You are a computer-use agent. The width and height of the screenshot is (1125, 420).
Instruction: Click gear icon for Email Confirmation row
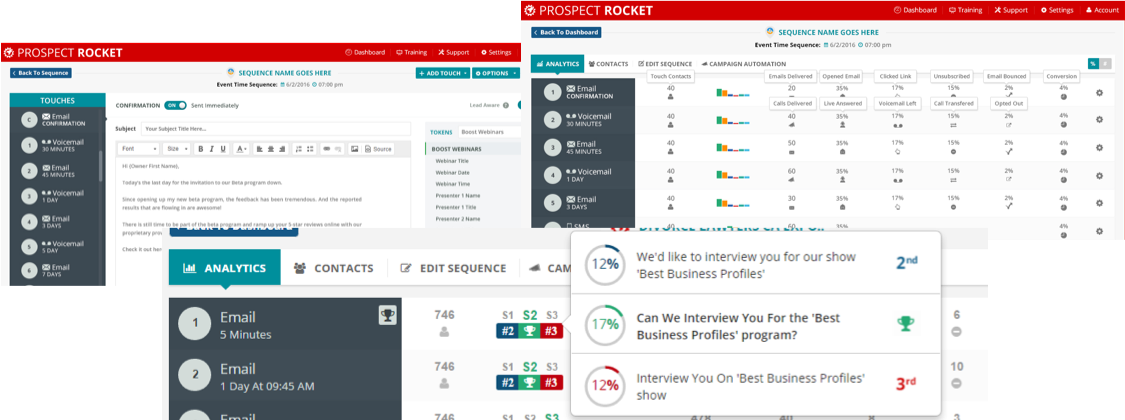click(1099, 93)
